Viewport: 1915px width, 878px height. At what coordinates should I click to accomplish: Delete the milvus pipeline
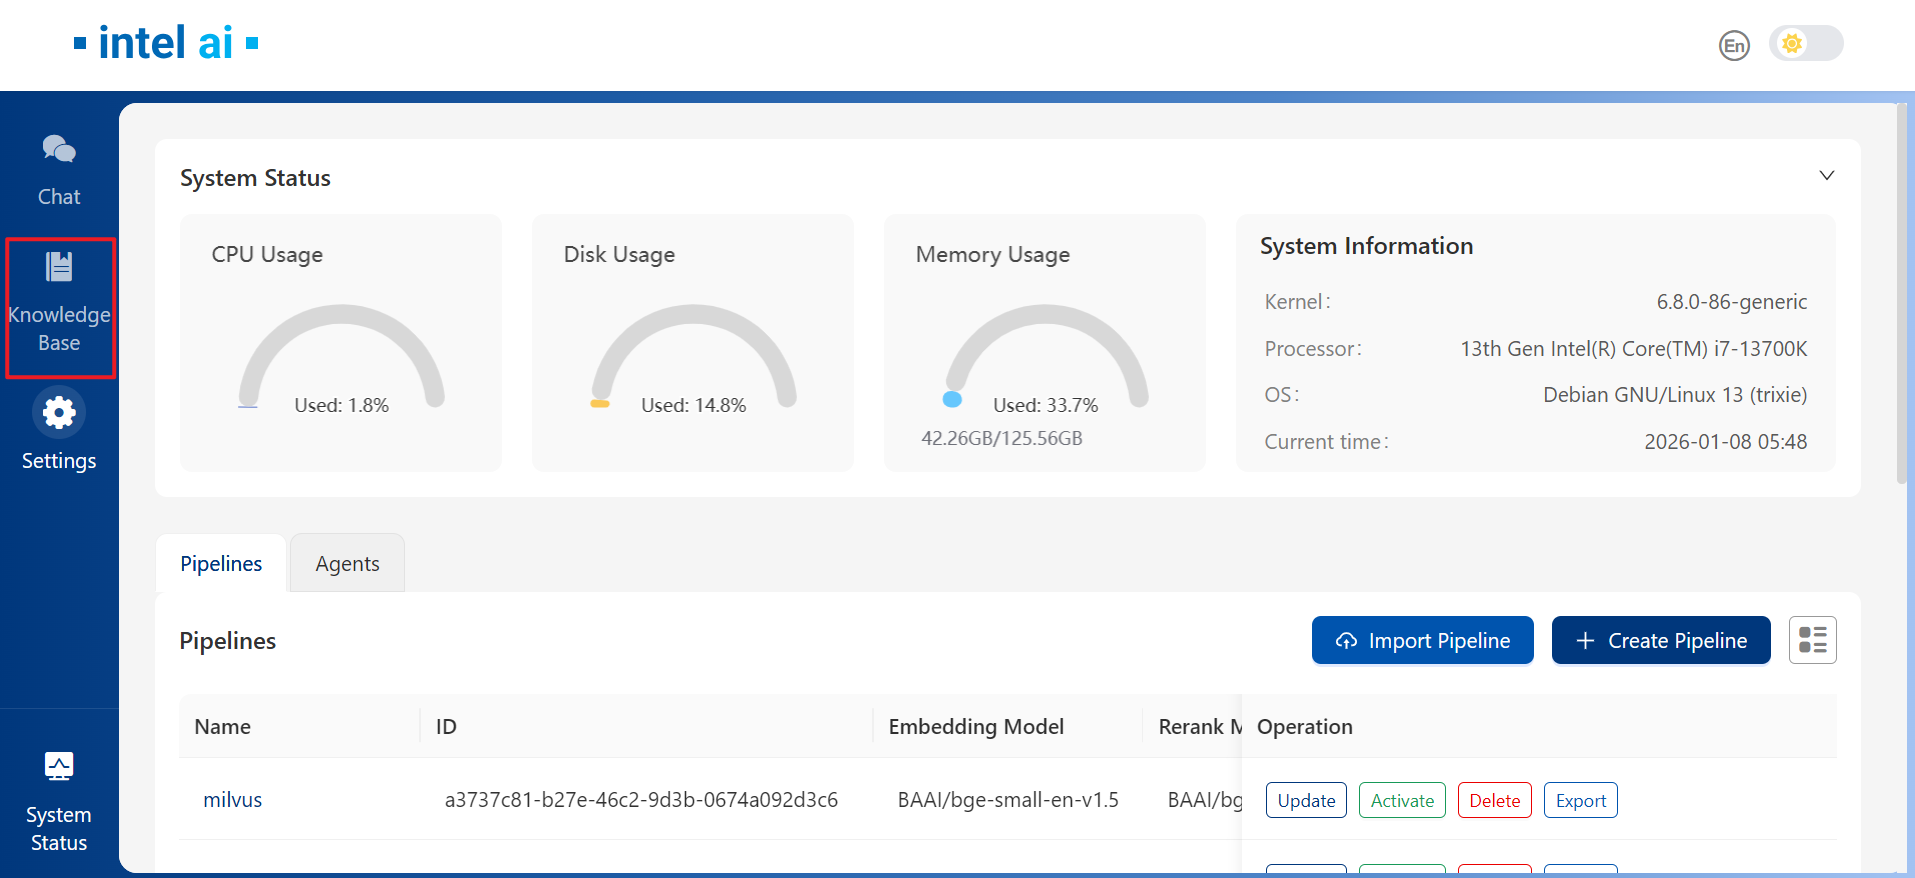pos(1494,800)
